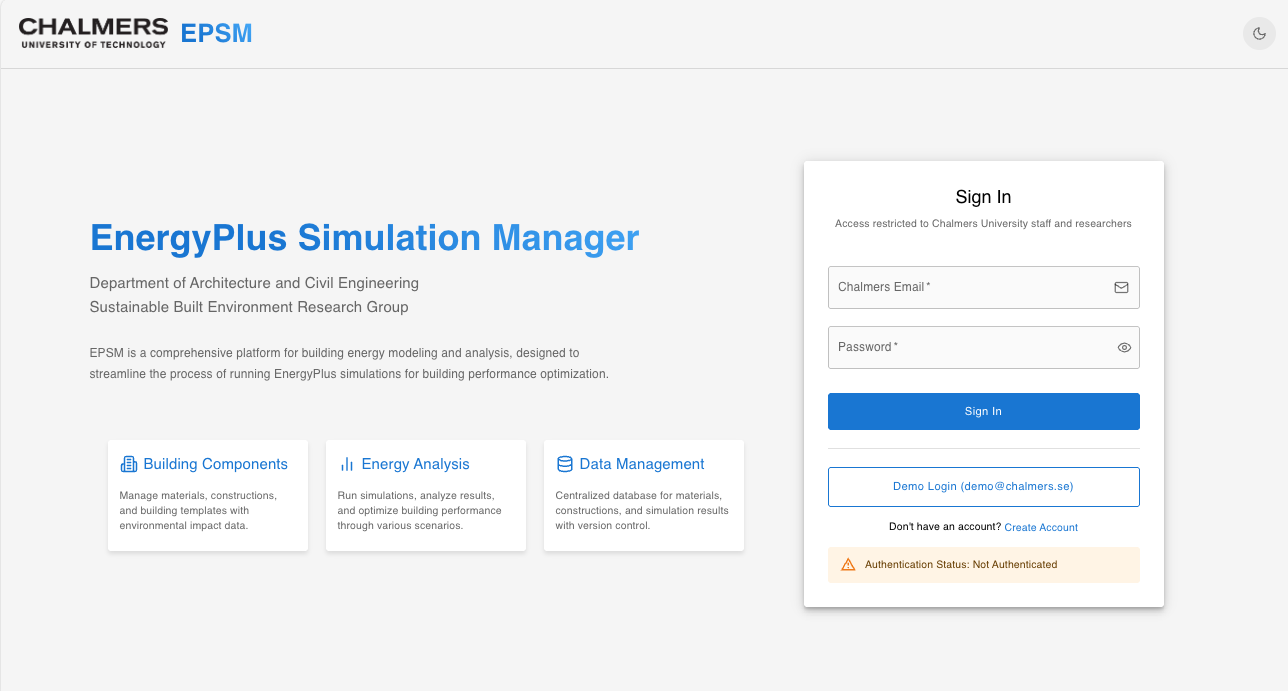Use the Demo Login option

click(x=983, y=486)
